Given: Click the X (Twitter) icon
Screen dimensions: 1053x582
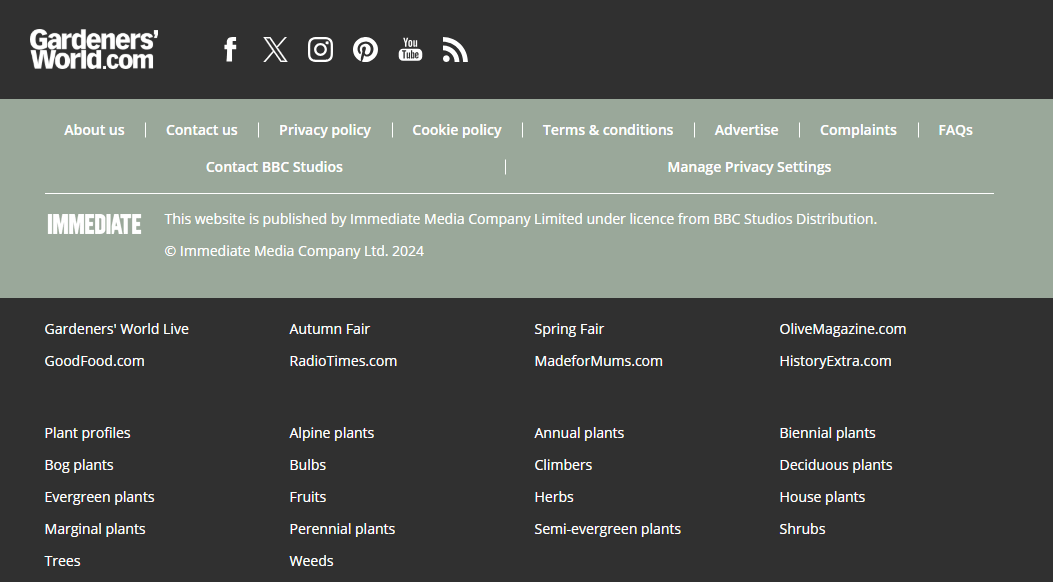Looking at the screenshot, I should point(274,48).
